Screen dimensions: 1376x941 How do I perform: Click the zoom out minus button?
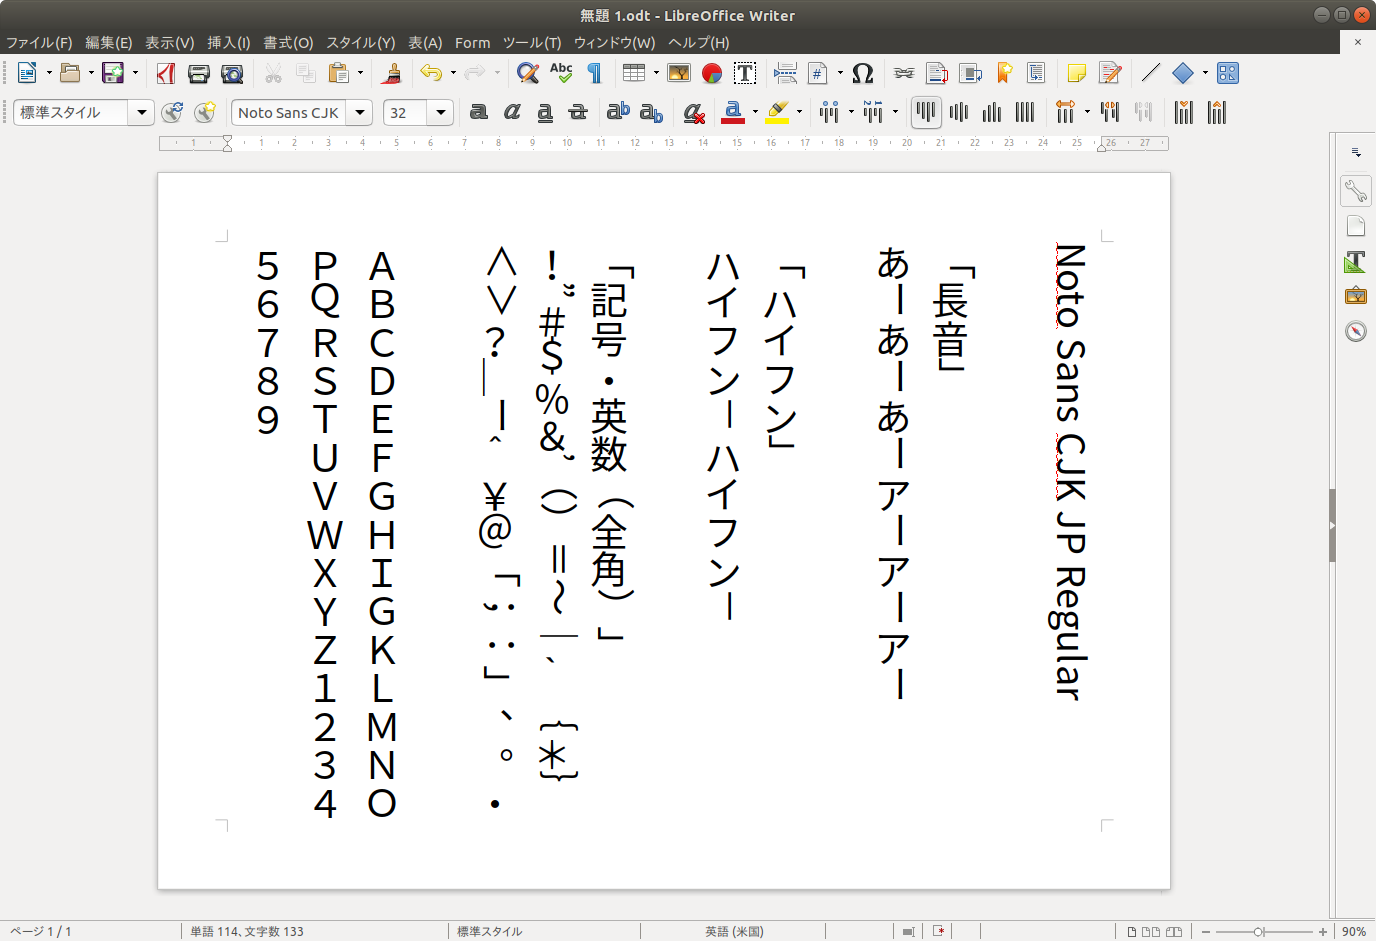tap(1206, 932)
